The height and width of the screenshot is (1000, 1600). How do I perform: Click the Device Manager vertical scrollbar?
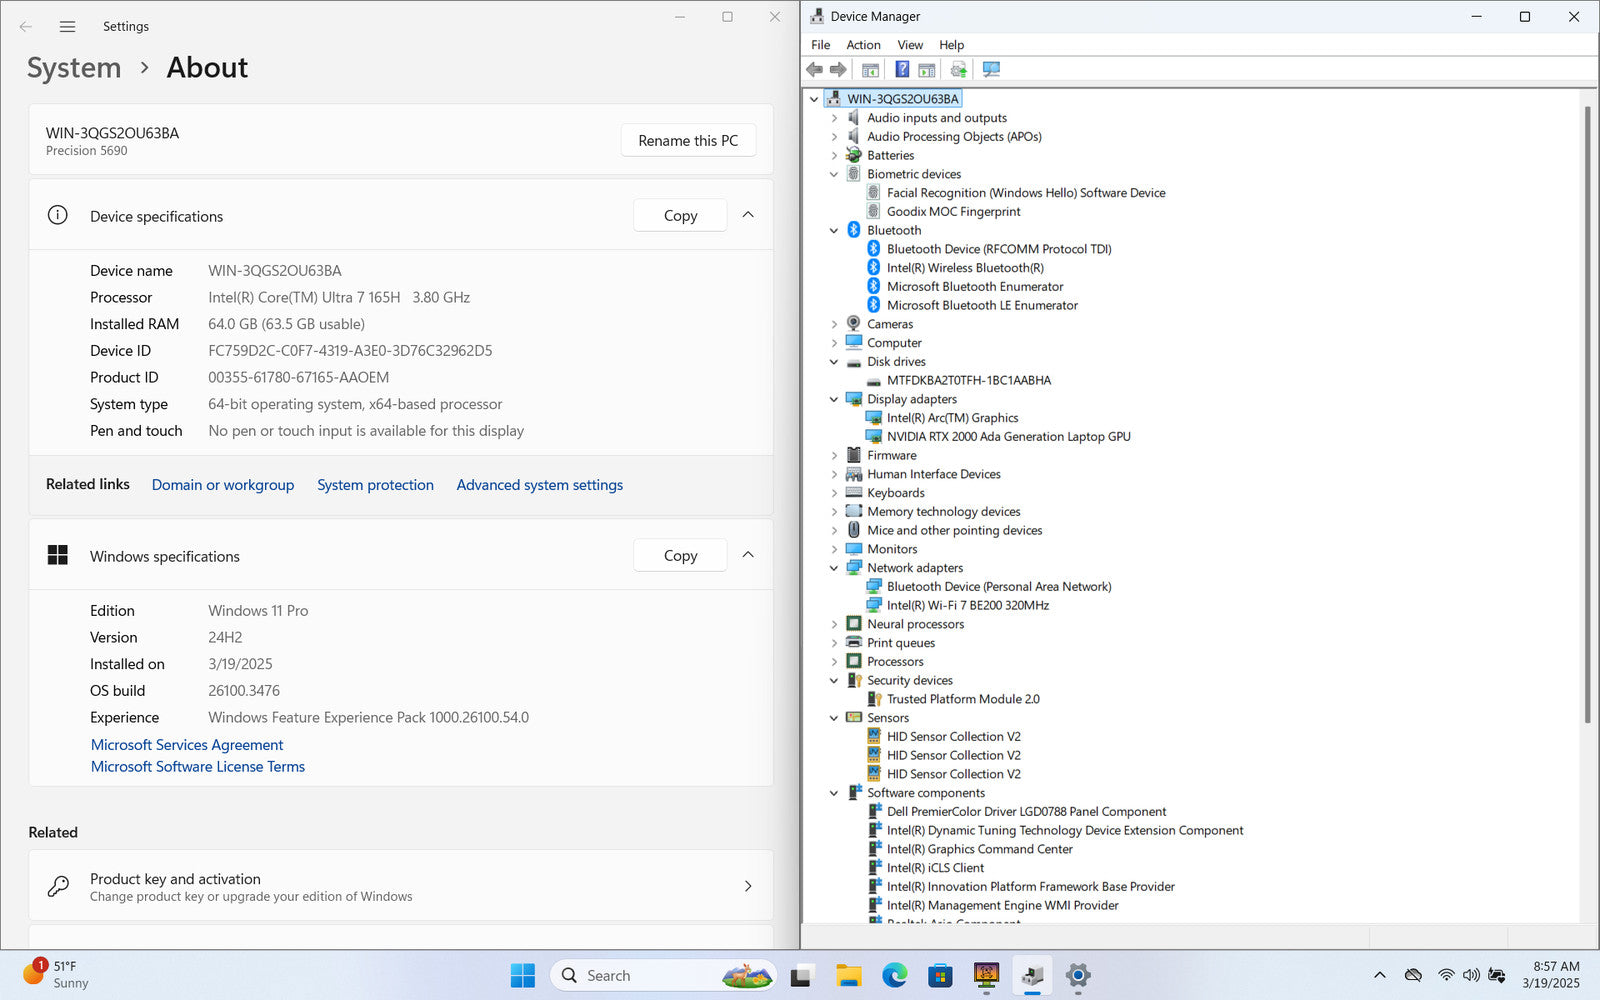coord(1588,414)
